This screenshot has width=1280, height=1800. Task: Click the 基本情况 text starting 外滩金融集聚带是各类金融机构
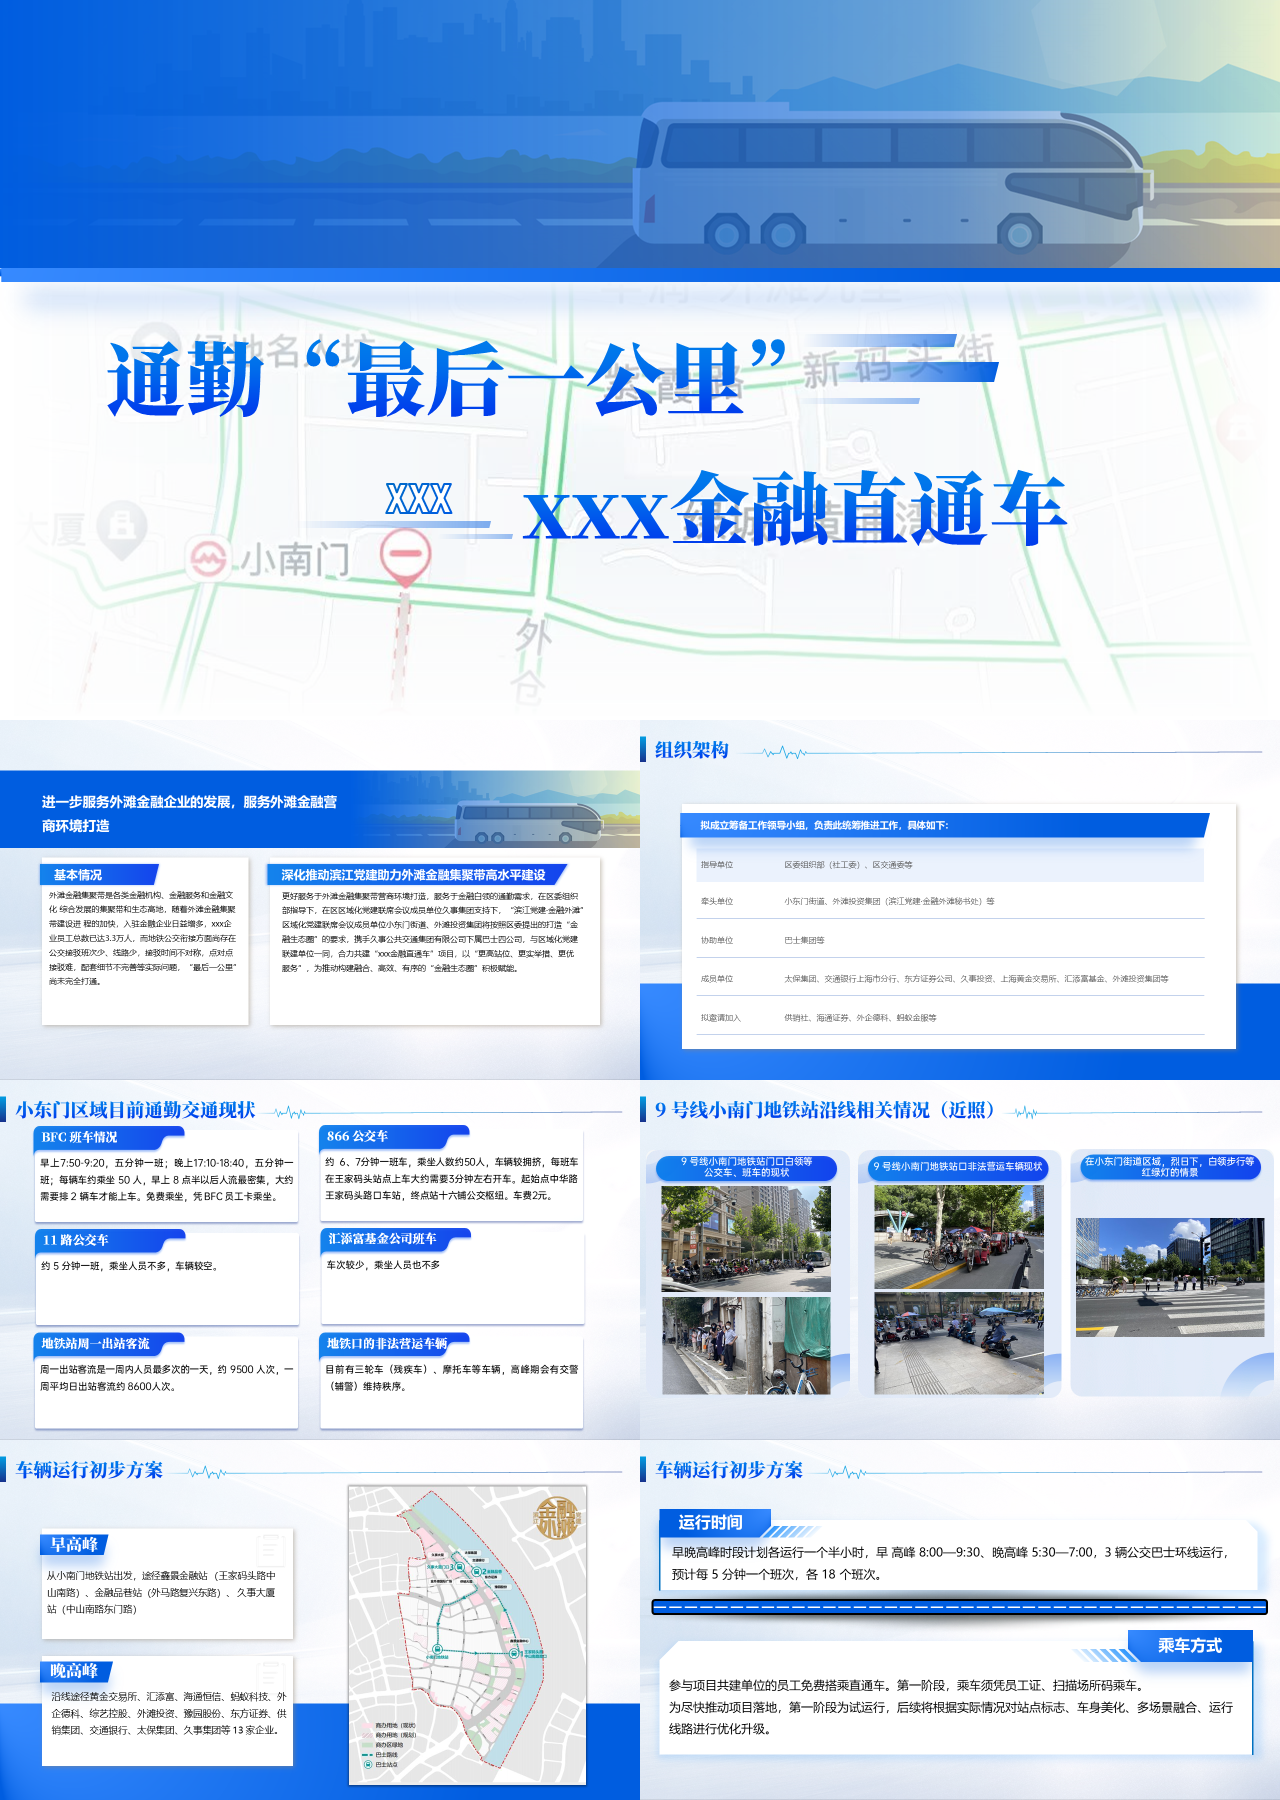(143, 938)
